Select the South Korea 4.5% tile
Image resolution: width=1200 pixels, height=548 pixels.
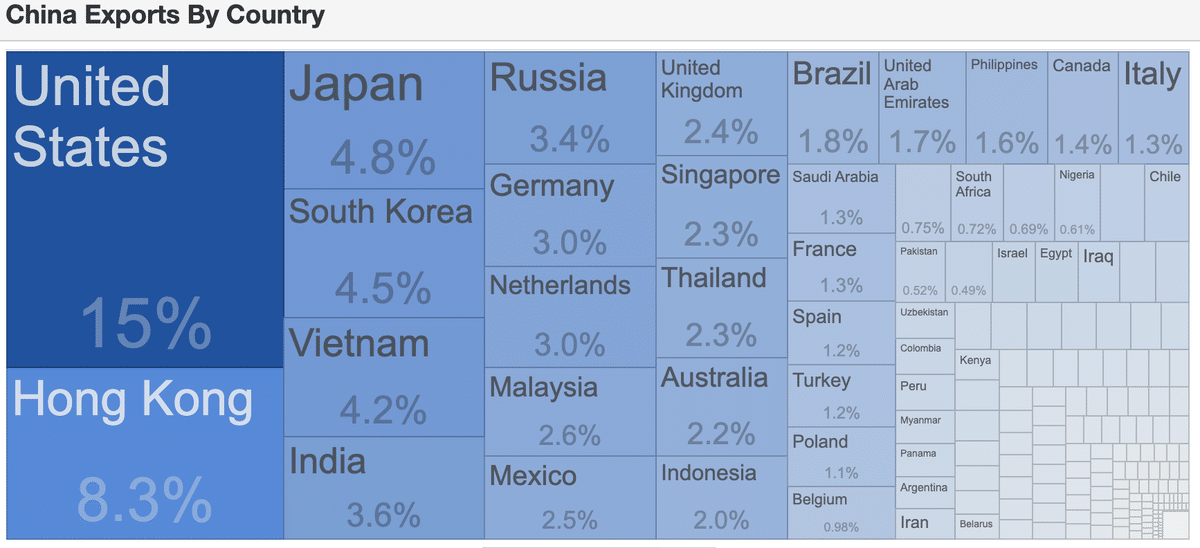[384, 253]
